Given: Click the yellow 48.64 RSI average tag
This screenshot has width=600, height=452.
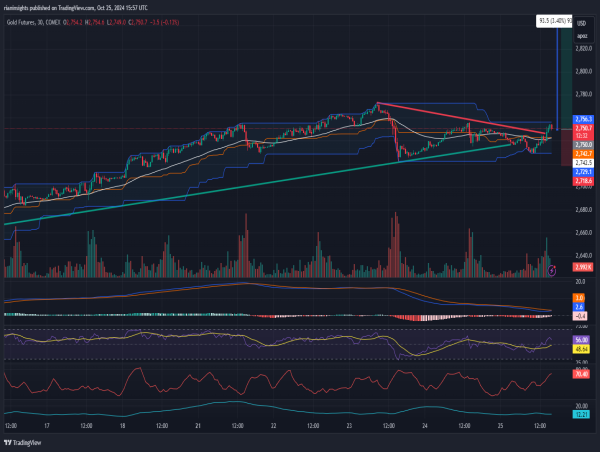Looking at the screenshot, I should [x=581, y=349].
